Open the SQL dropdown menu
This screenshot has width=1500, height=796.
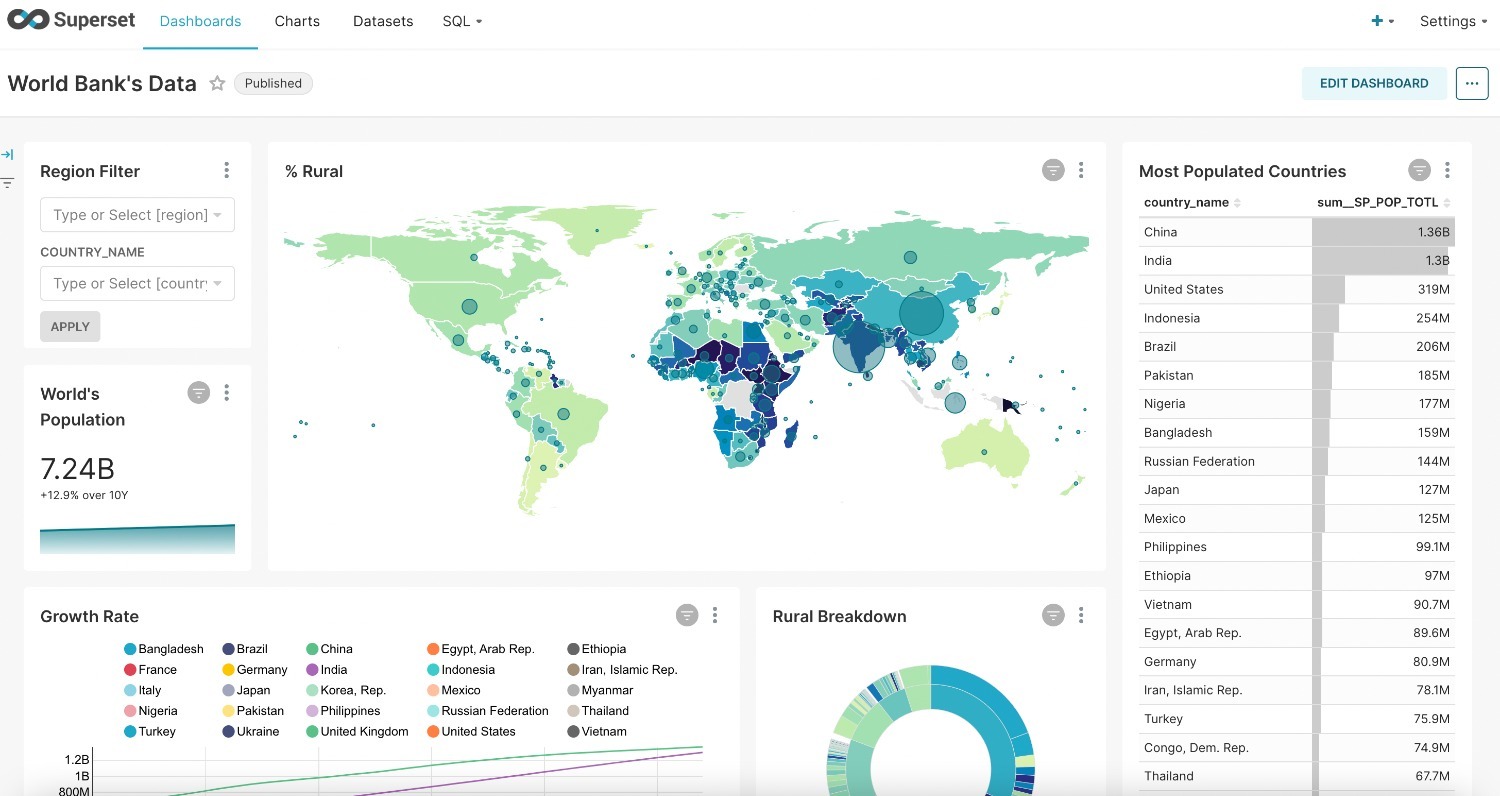462,21
